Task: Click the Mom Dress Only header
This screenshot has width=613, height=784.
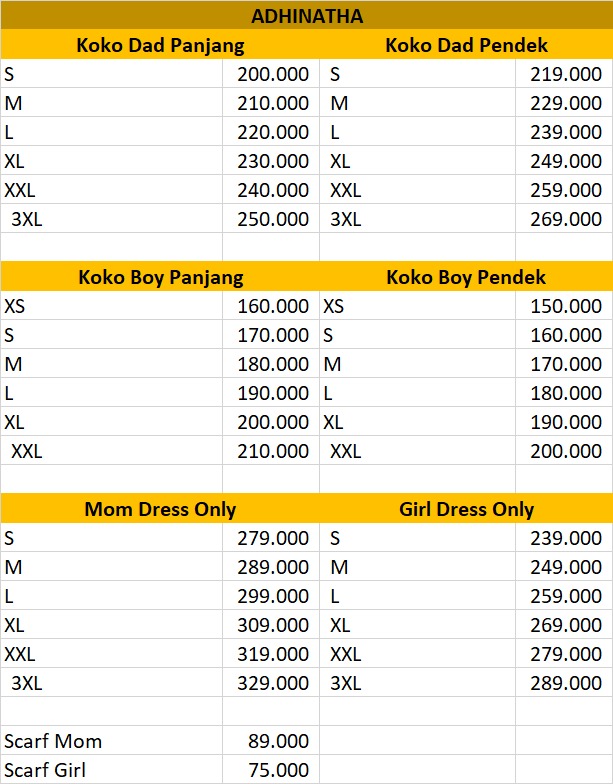Action: (160, 508)
